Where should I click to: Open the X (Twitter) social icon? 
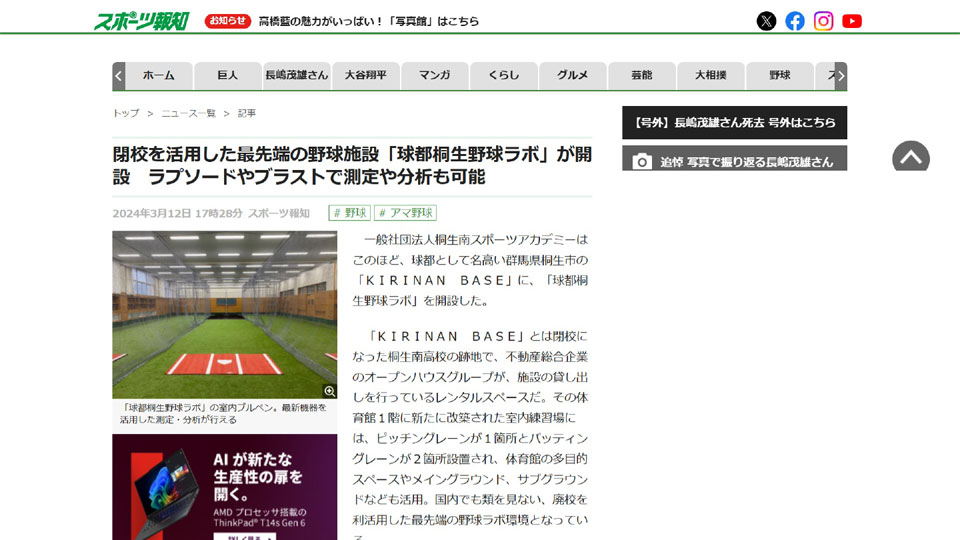(x=766, y=21)
